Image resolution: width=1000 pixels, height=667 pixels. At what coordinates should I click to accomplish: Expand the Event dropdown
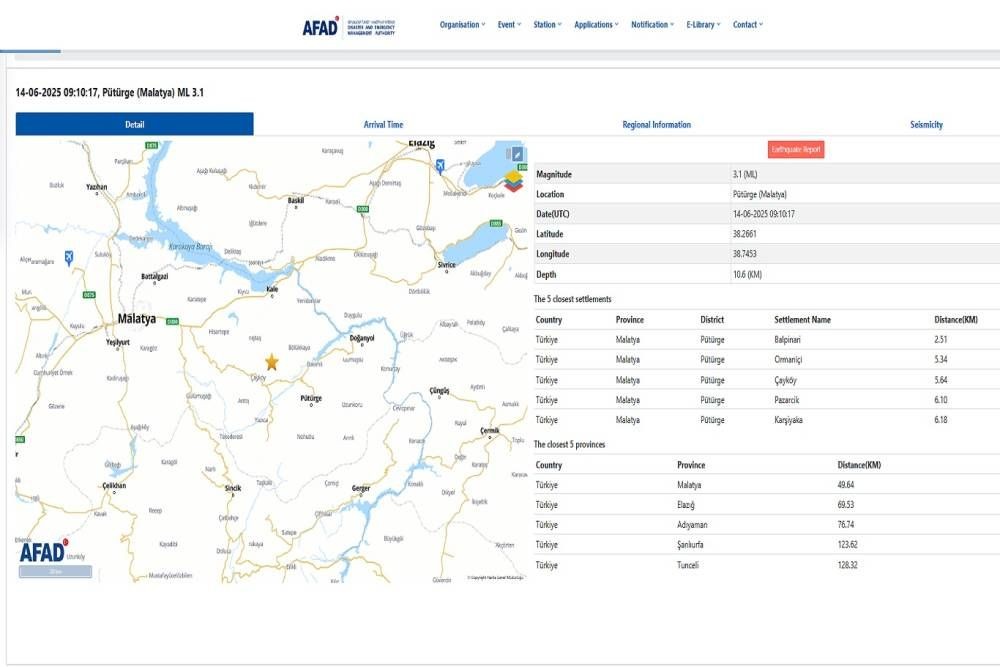(x=508, y=24)
